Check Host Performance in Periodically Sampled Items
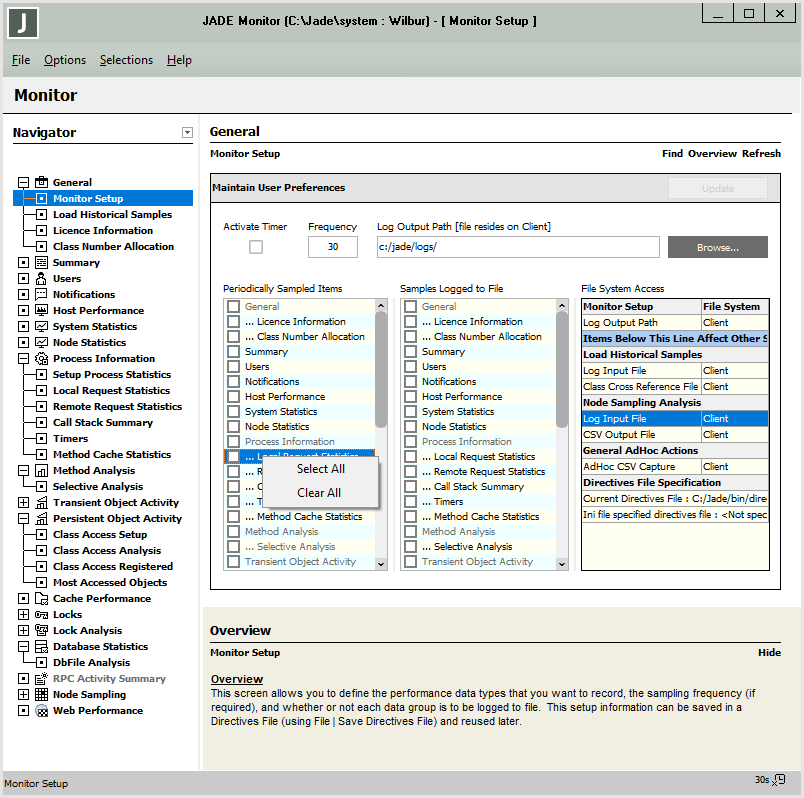Viewport: 804px width, 798px height. 234,396
